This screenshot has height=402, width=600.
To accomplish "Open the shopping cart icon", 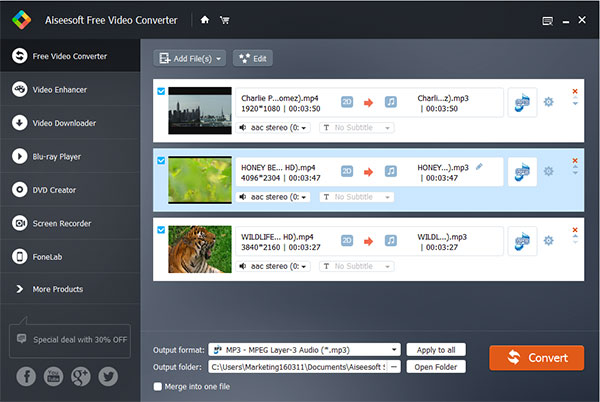I will click(x=225, y=20).
